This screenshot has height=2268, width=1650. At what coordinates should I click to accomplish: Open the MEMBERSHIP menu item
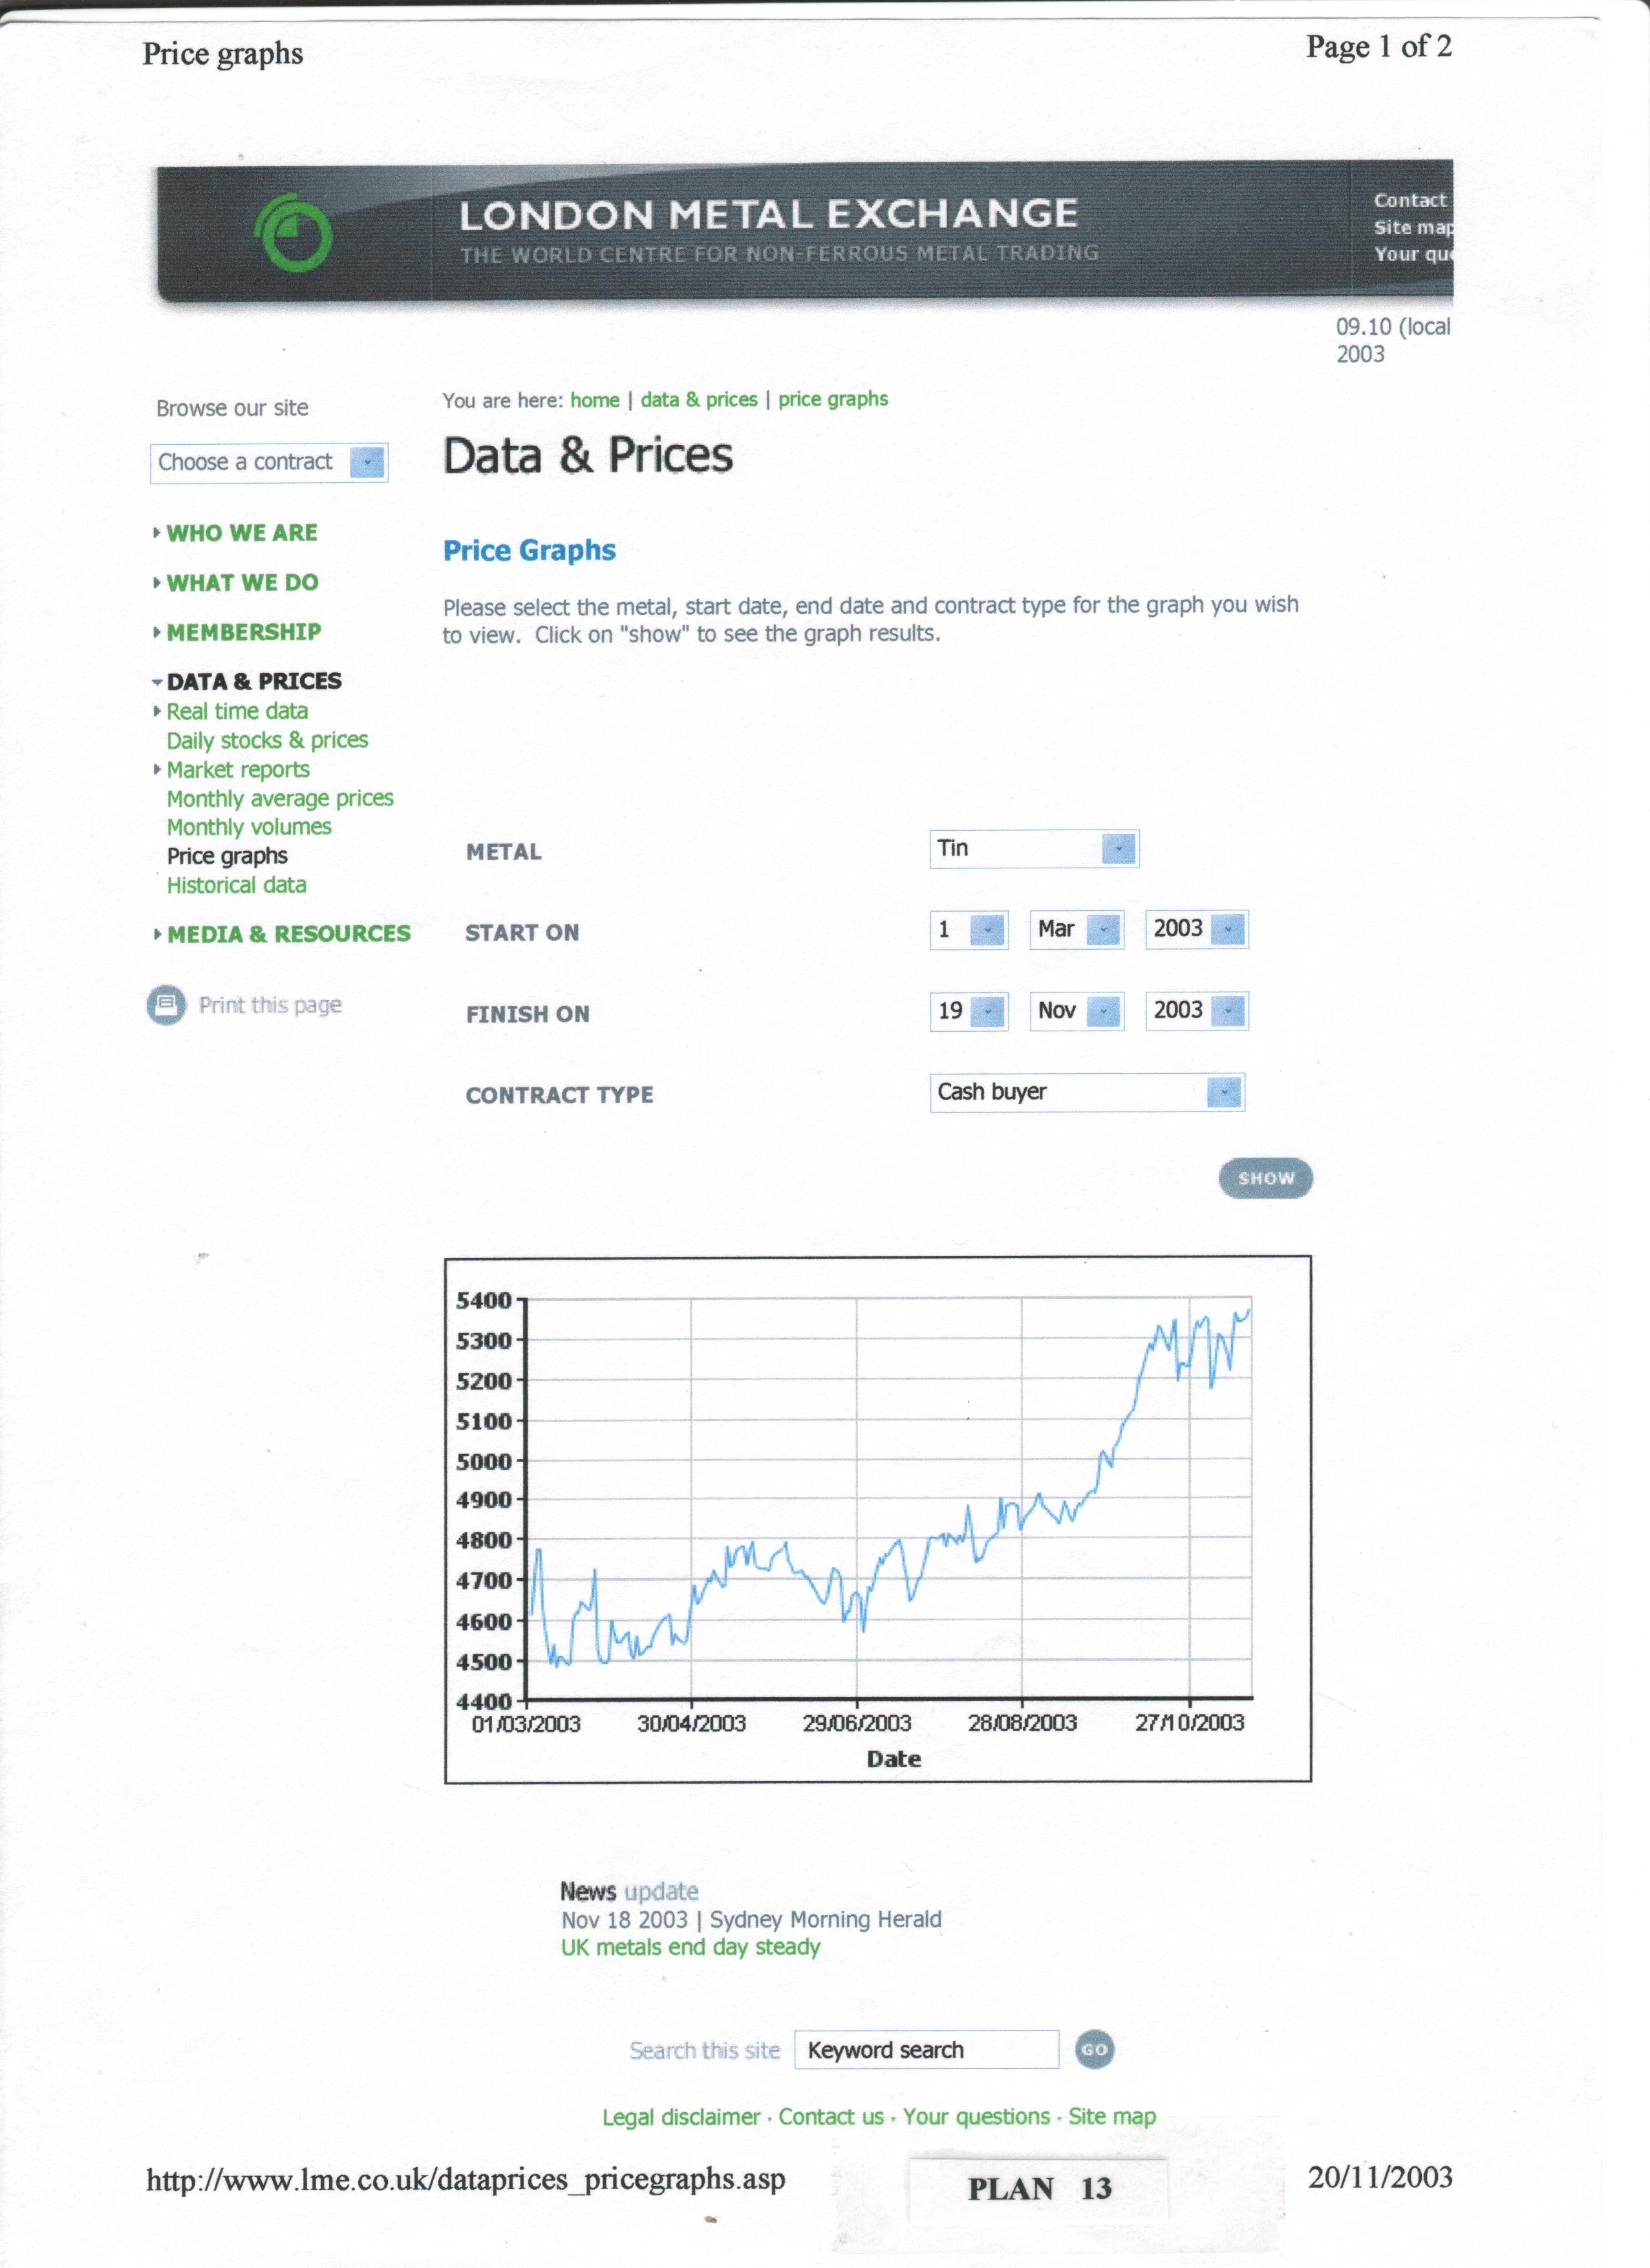[243, 632]
